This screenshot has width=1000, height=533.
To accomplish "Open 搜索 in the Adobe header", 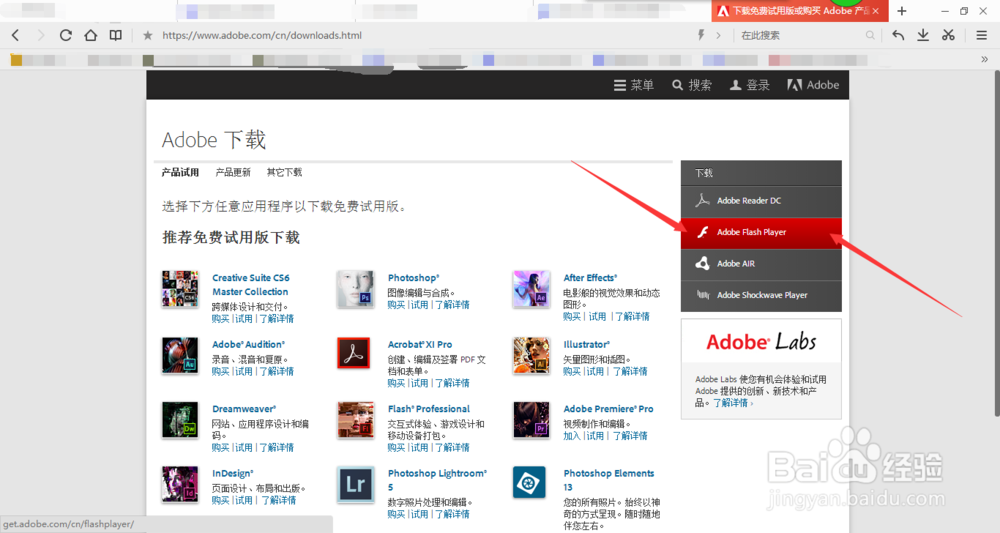I will [x=692, y=85].
